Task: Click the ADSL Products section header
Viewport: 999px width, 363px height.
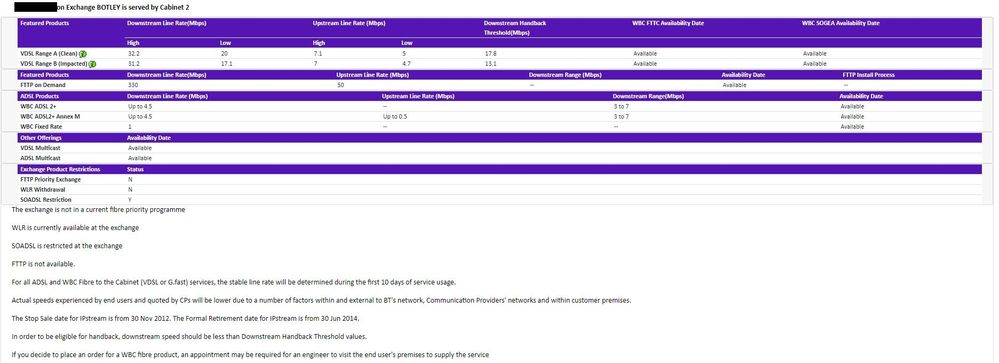Action: pyautogui.click(x=40, y=96)
